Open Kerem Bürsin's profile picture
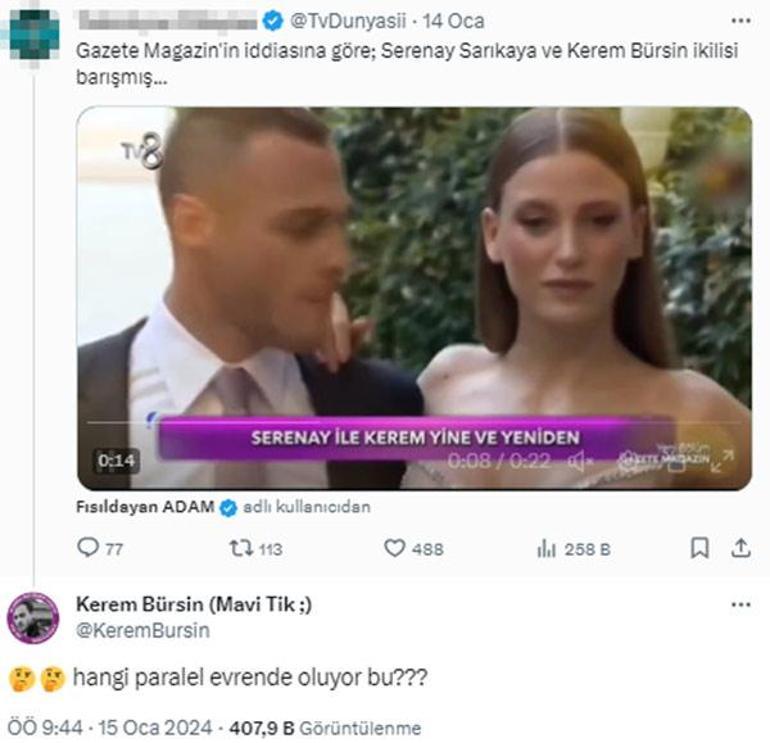The width and height of the screenshot is (770, 743). 33,618
